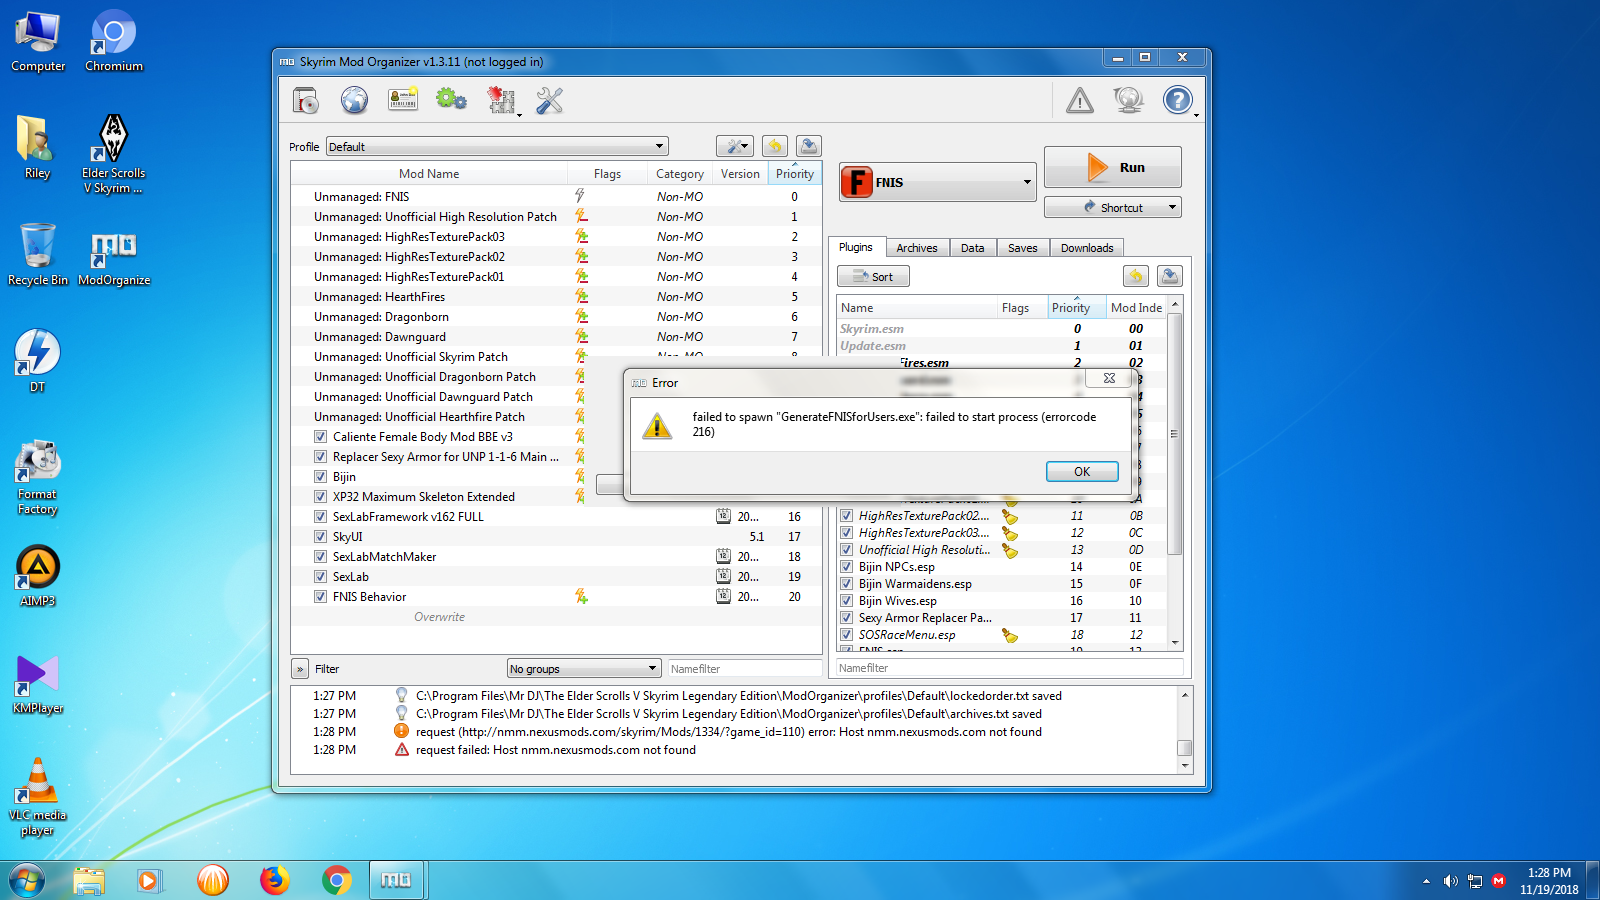Toggle Bijin Wives.esp plugin checkbox
Viewport: 1600px width, 900px height.
[847, 601]
